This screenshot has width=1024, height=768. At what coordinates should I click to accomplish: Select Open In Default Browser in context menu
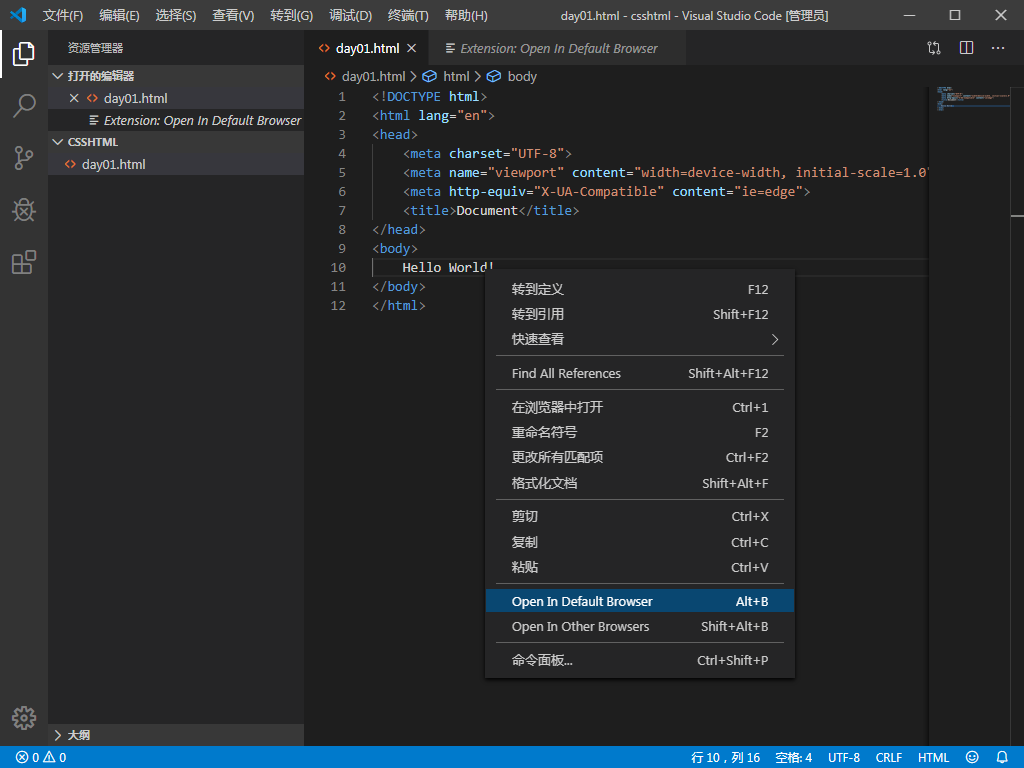coord(640,601)
